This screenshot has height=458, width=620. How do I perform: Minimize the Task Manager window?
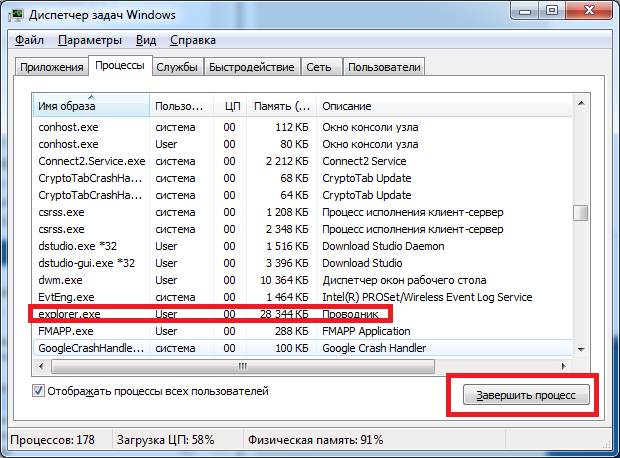click(x=525, y=11)
